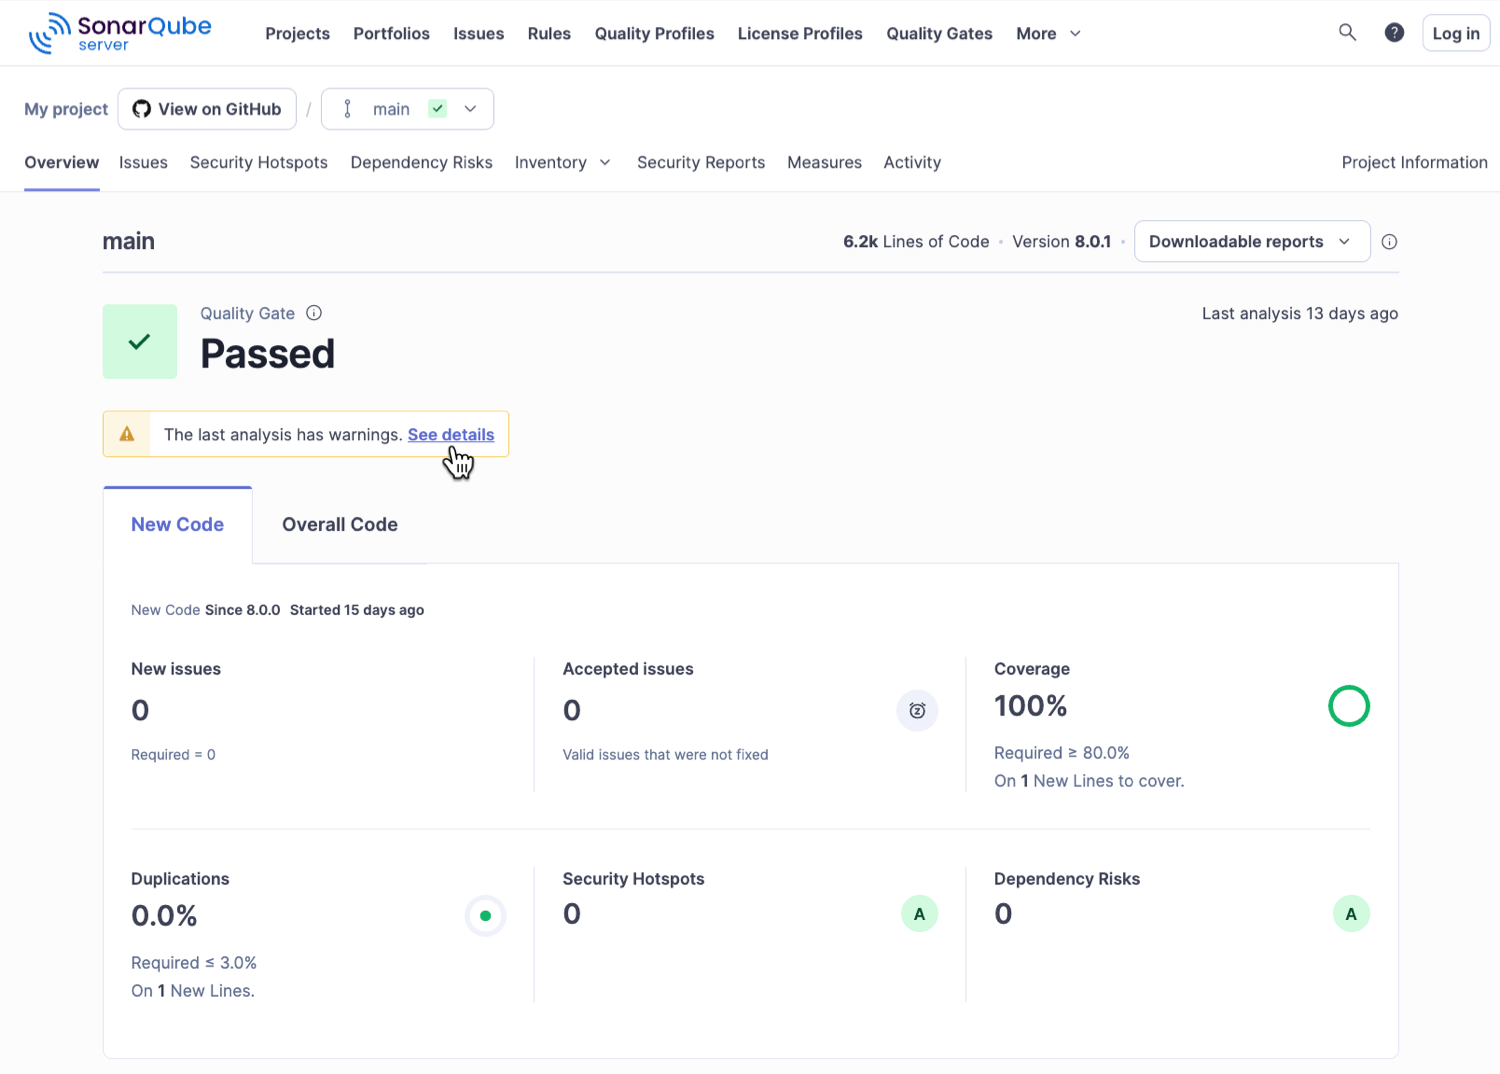1500x1074 pixels.
Task: Click the SonarQube server logo
Action: [x=119, y=31]
